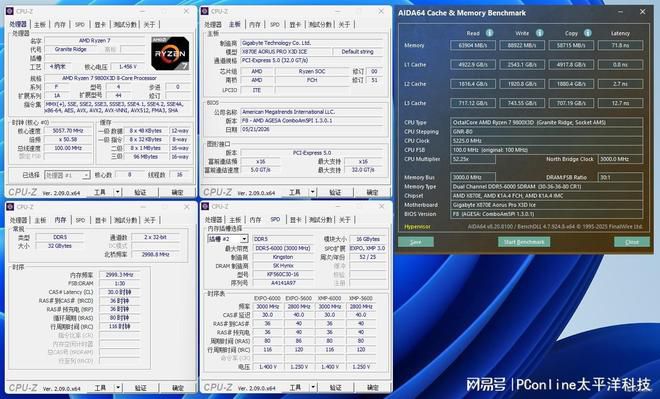This screenshot has width=660, height=399.
Task: Click the Ryzen 7 logo in CPU-Z processor window
Action: click(x=170, y=53)
